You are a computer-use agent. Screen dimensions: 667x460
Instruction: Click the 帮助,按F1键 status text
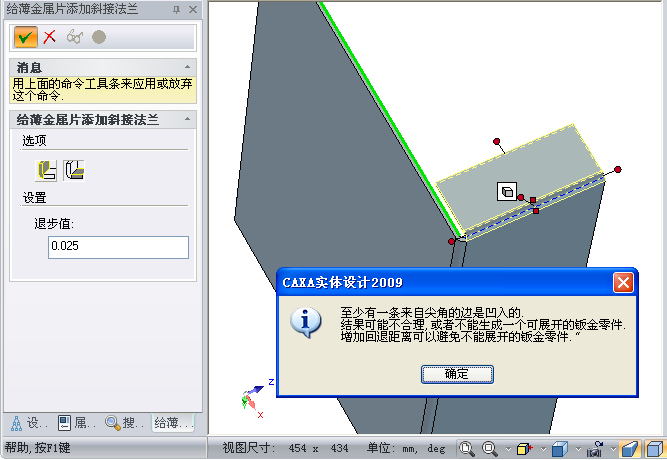point(38,448)
